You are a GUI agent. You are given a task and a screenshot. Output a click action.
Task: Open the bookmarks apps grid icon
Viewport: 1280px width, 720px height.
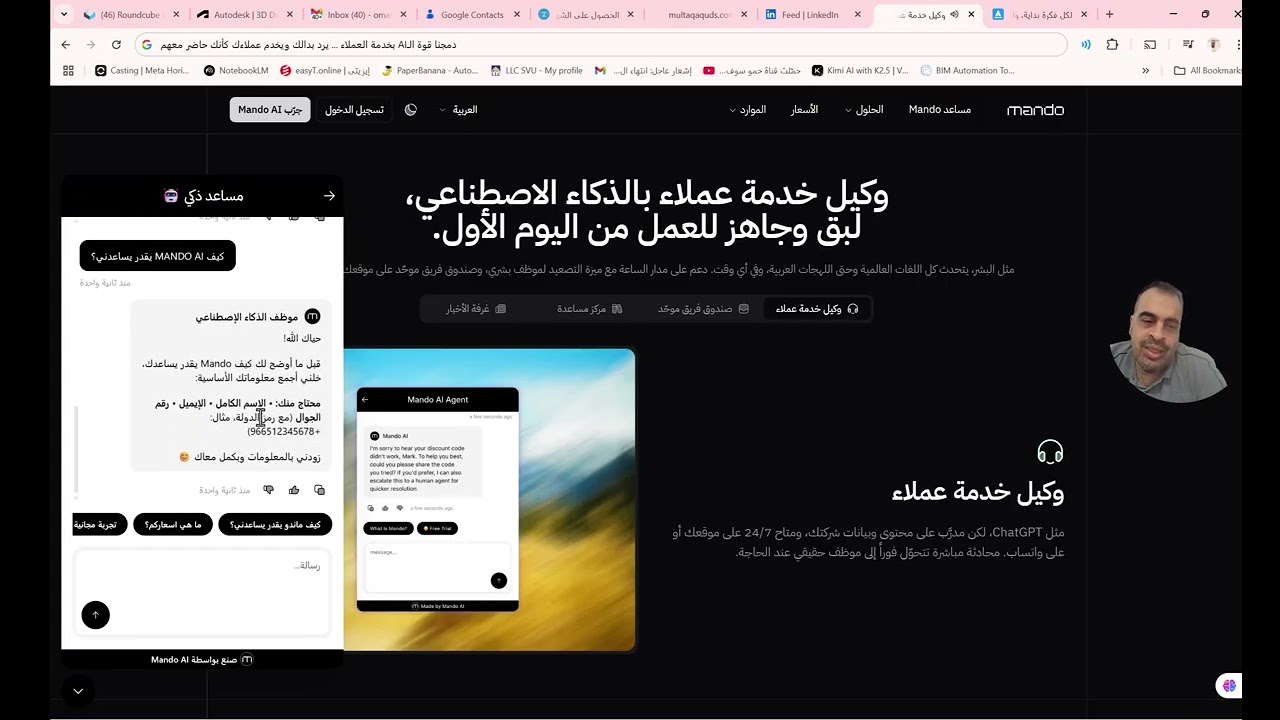tap(68, 71)
